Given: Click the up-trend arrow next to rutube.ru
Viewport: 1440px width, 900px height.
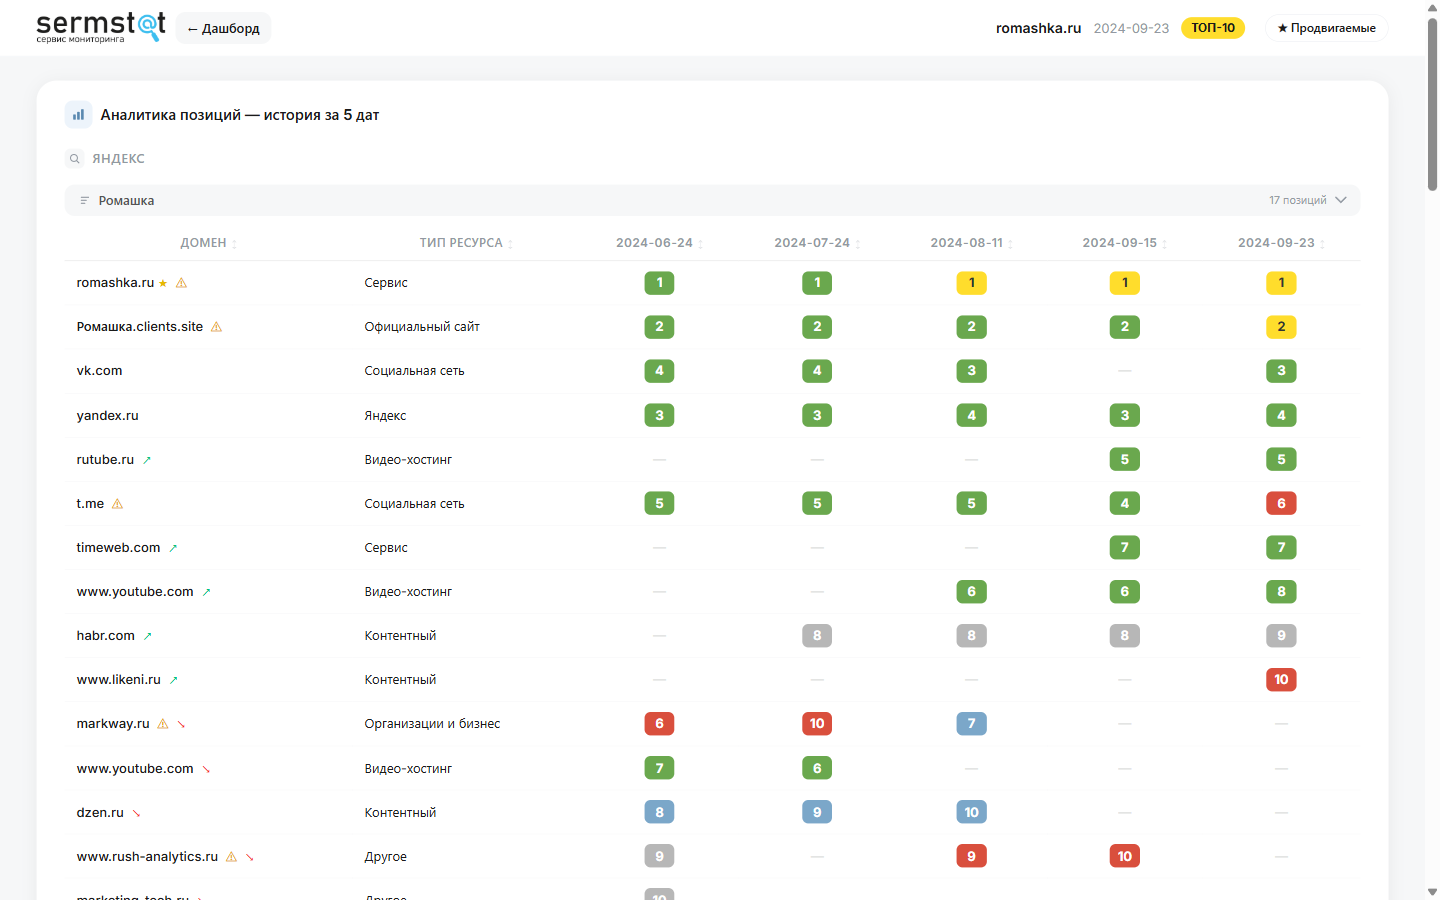Looking at the screenshot, I should coord(147,460).
